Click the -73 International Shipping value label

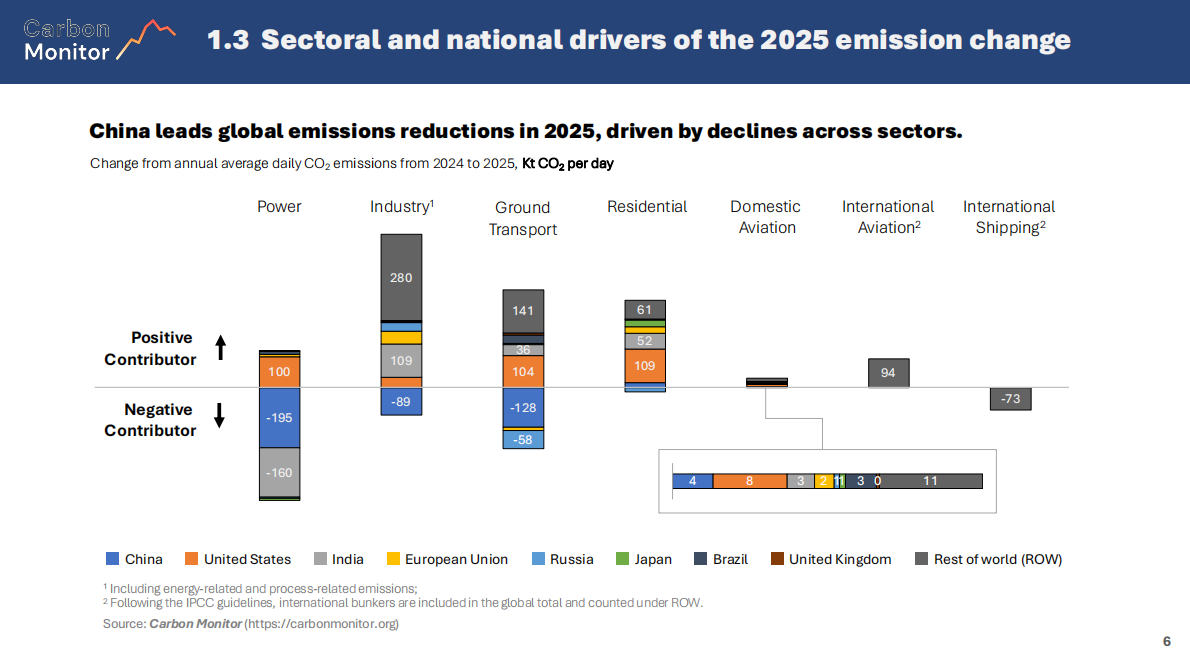1010,398
